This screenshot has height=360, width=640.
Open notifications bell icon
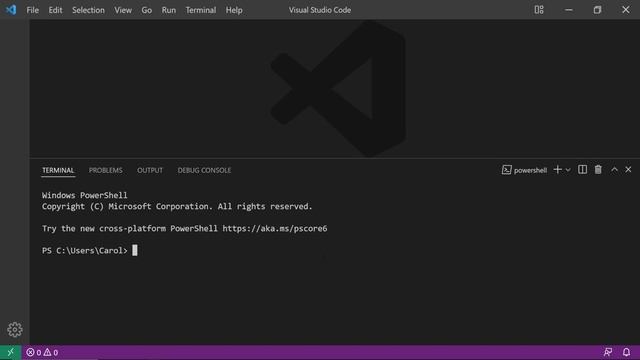pyautogui.click(x=626, y=352)
